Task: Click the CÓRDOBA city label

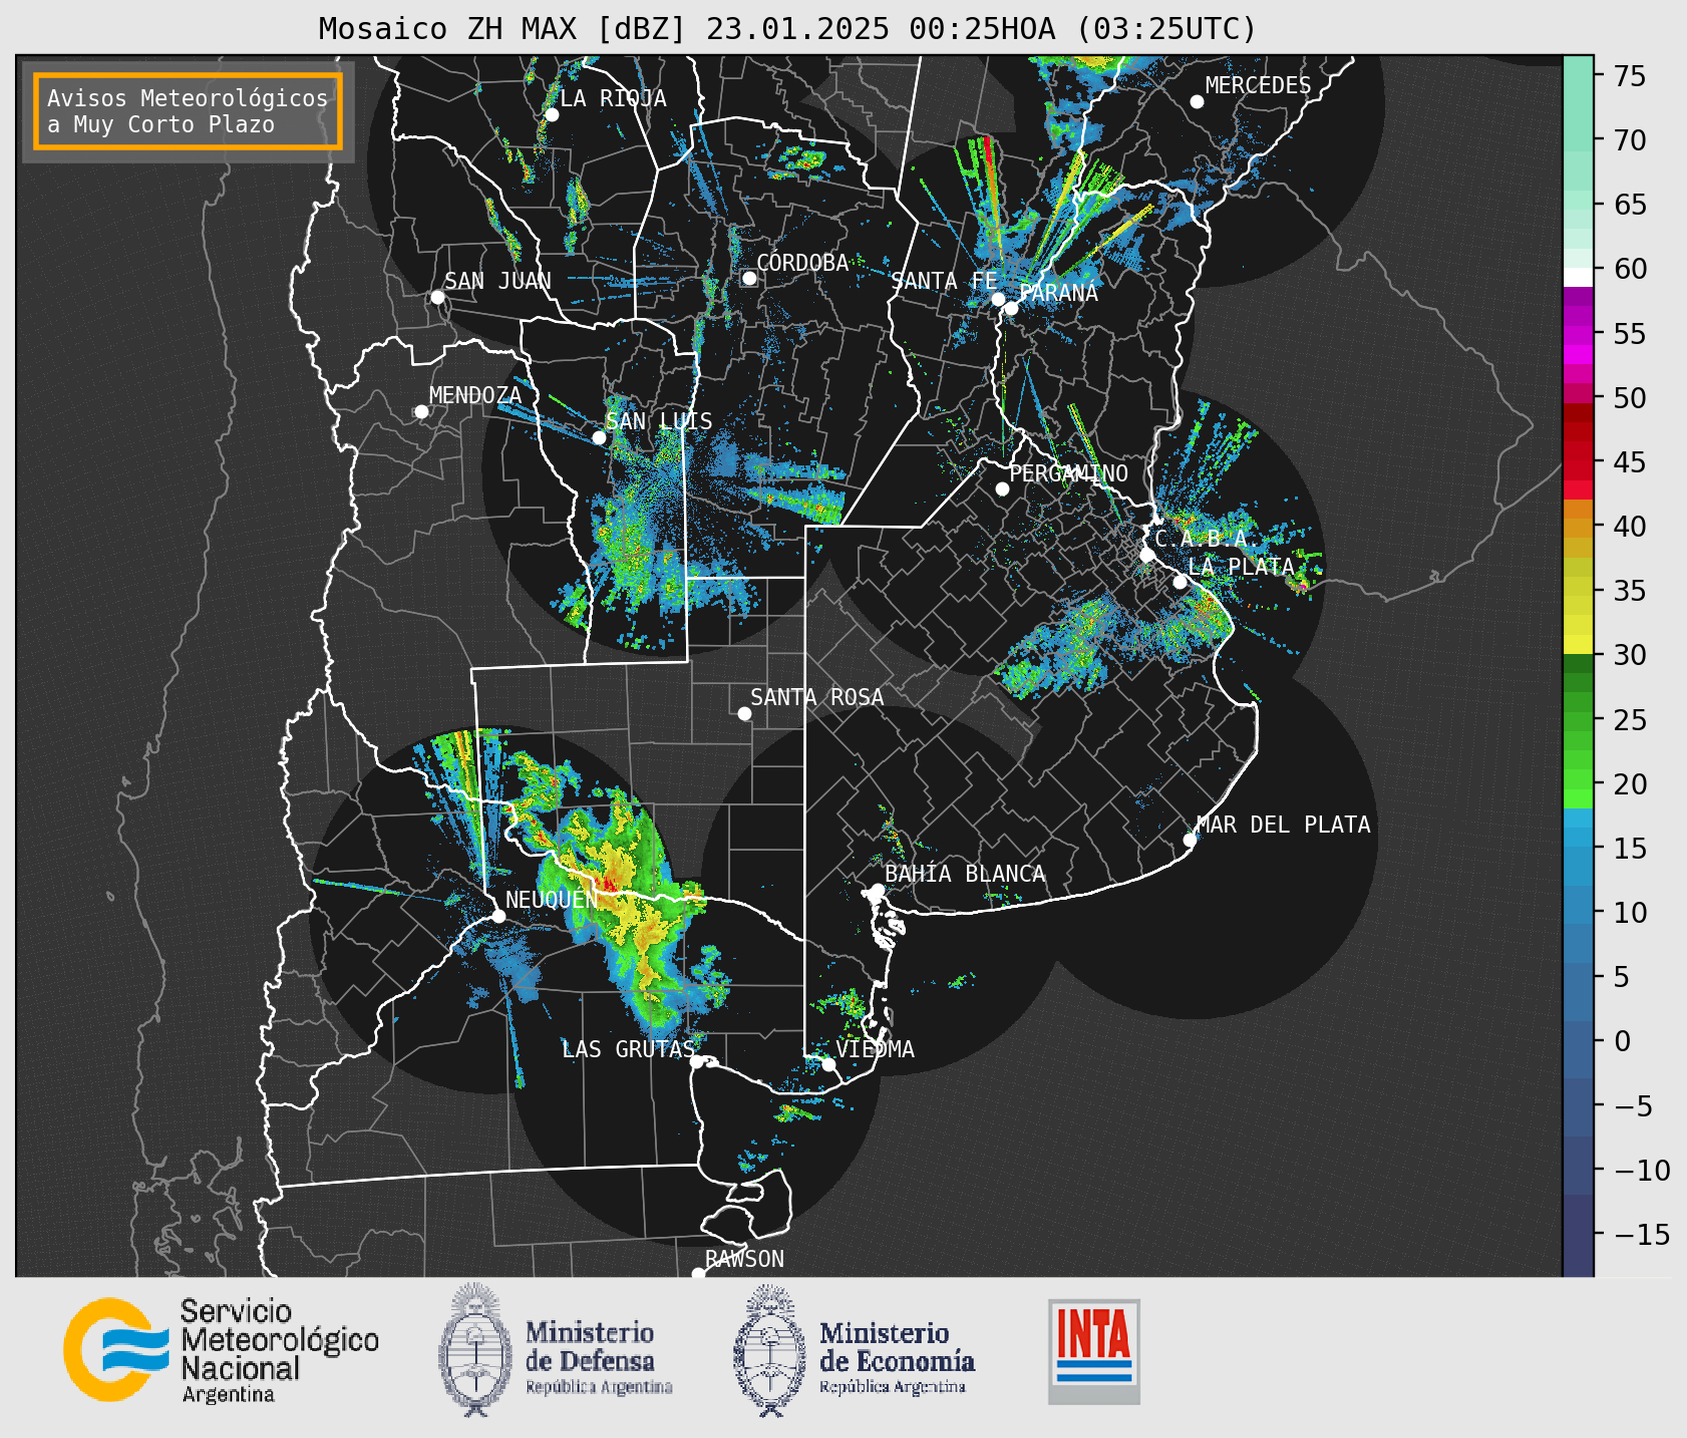Action: tap(803, 263)
